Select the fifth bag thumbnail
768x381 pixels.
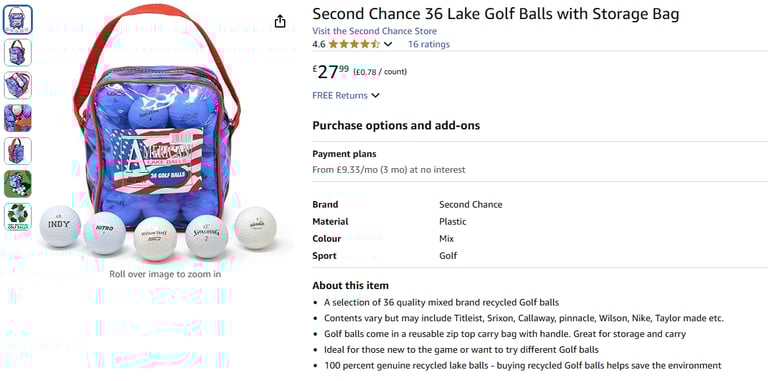[x=18, y=151]
